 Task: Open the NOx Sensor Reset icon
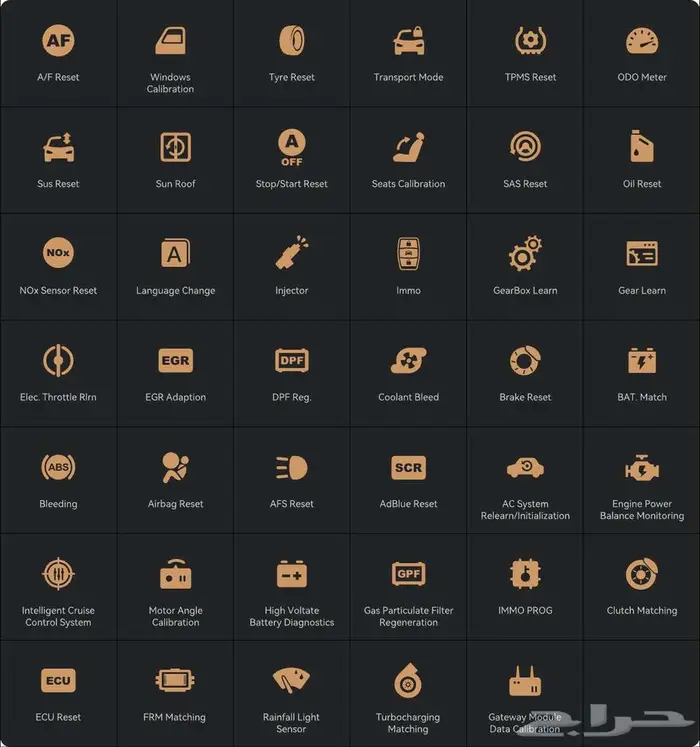[58, 252]
